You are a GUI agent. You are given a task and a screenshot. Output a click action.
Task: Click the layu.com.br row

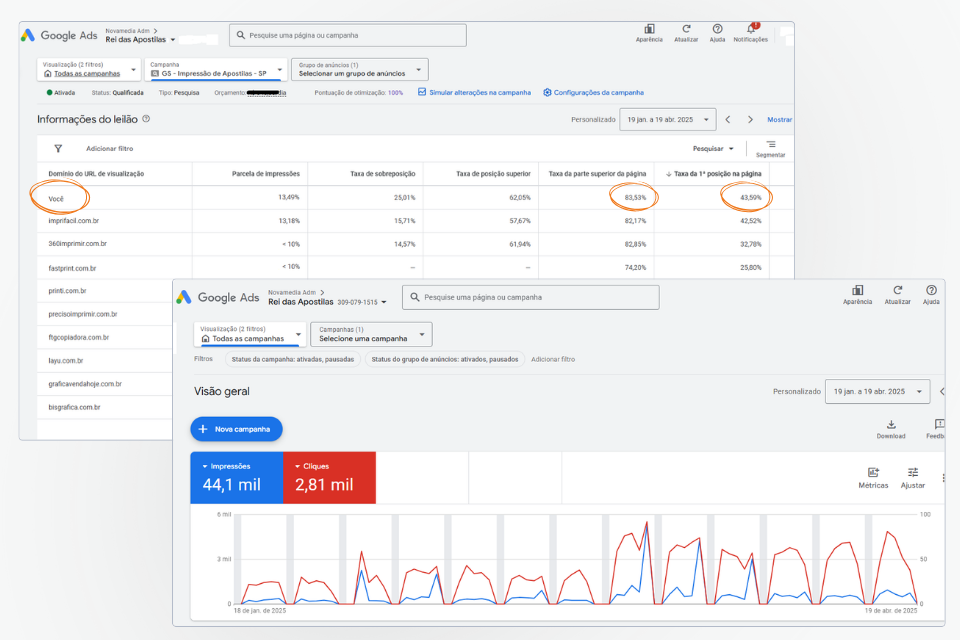pyautogui.click(x=105, y=361)
